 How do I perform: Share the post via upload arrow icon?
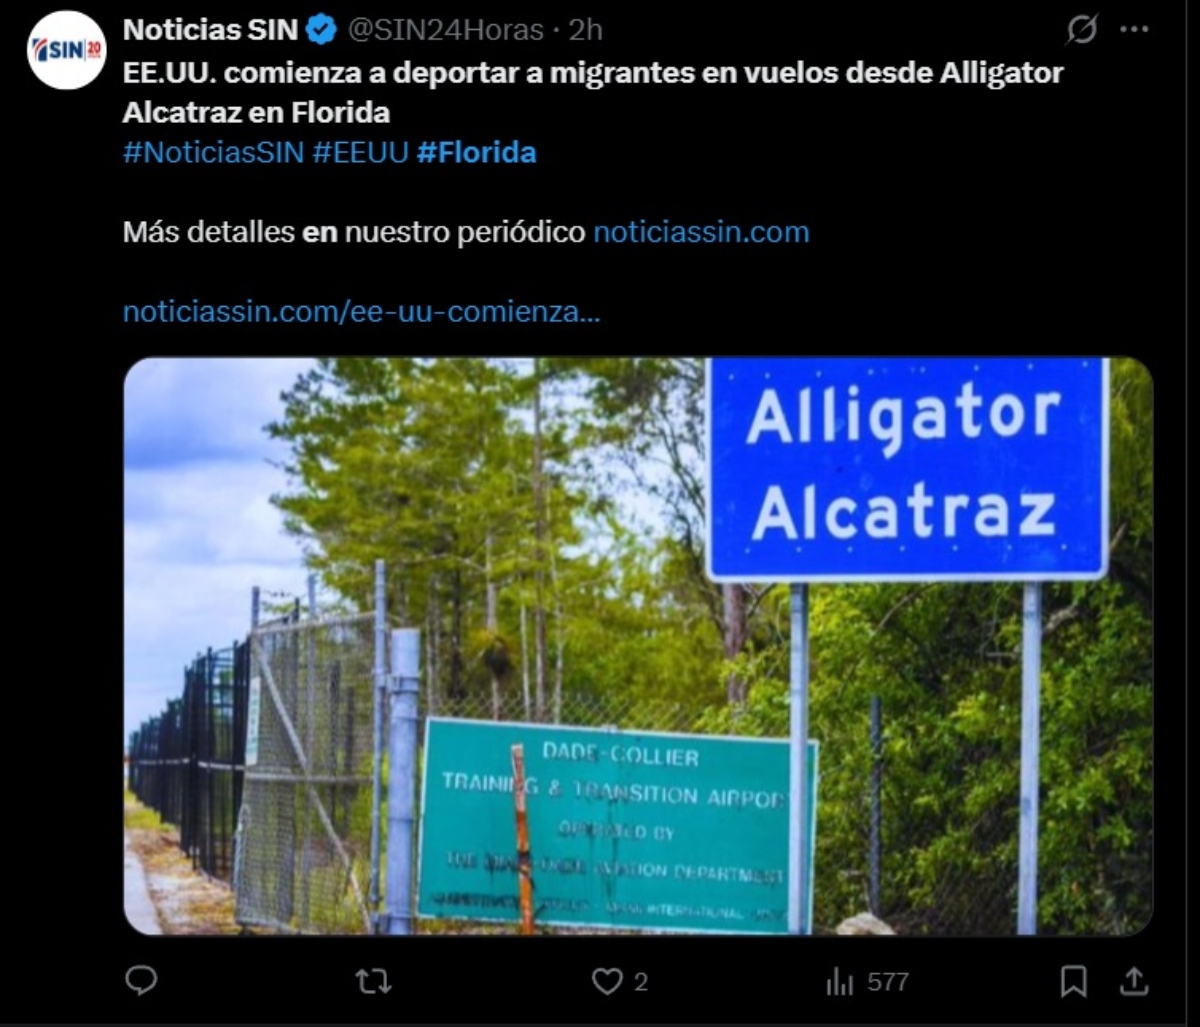coord(1134,981)
